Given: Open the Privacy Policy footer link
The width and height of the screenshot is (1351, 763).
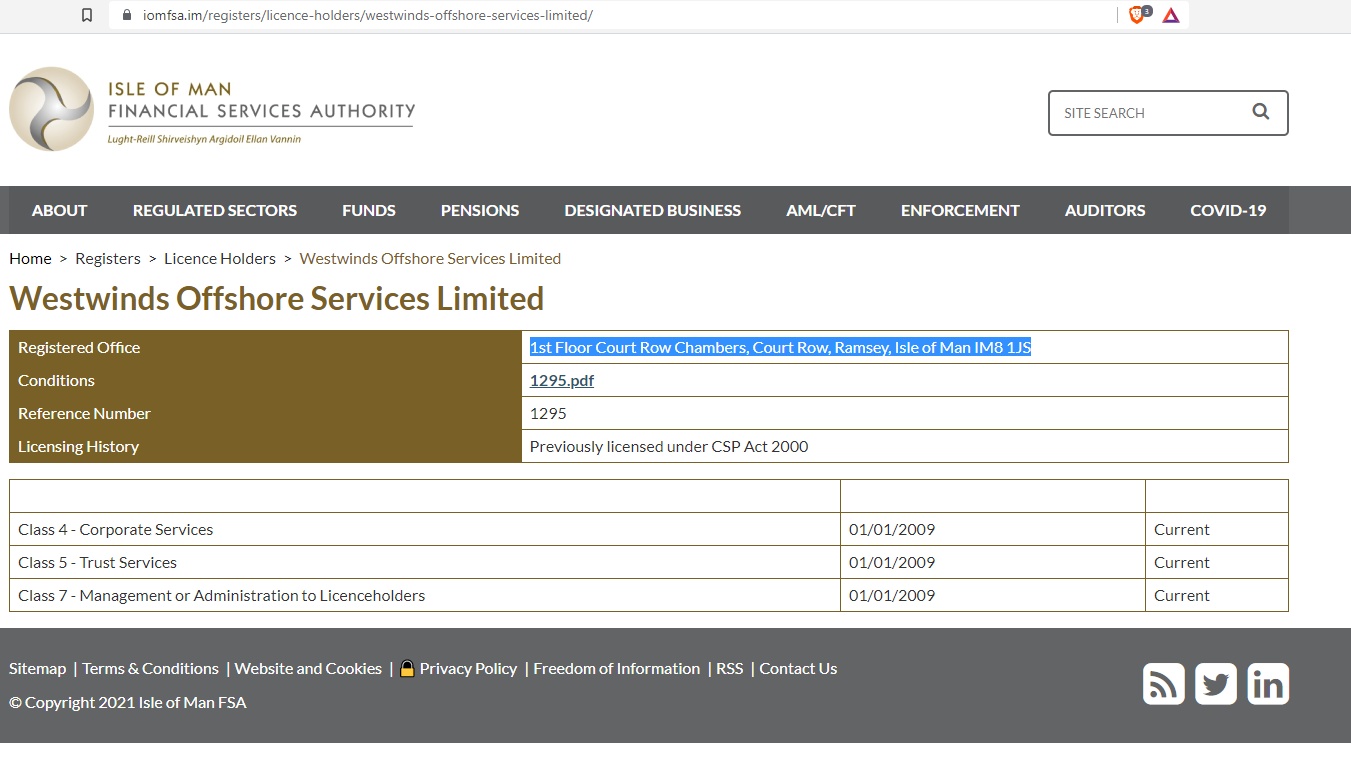Looking at the screenshot, I should pyautogui.click(x=468, y=668).
